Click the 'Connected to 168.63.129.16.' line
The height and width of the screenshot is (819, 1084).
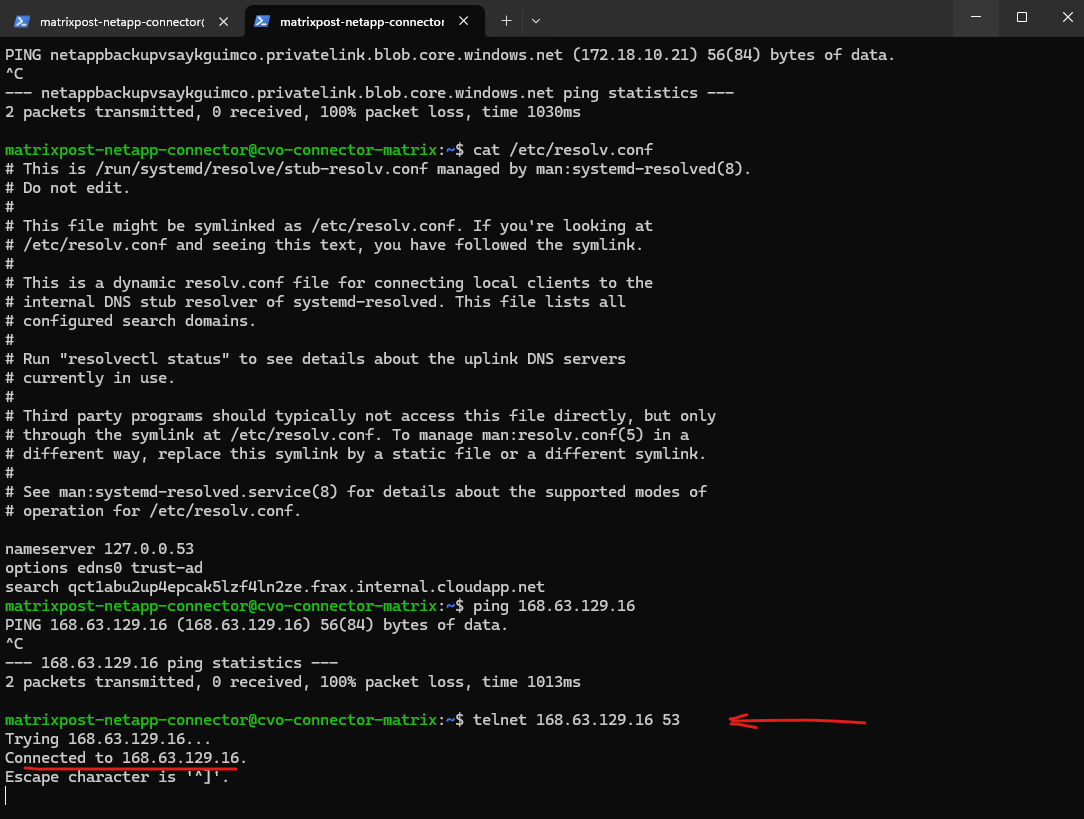[126, 758]
